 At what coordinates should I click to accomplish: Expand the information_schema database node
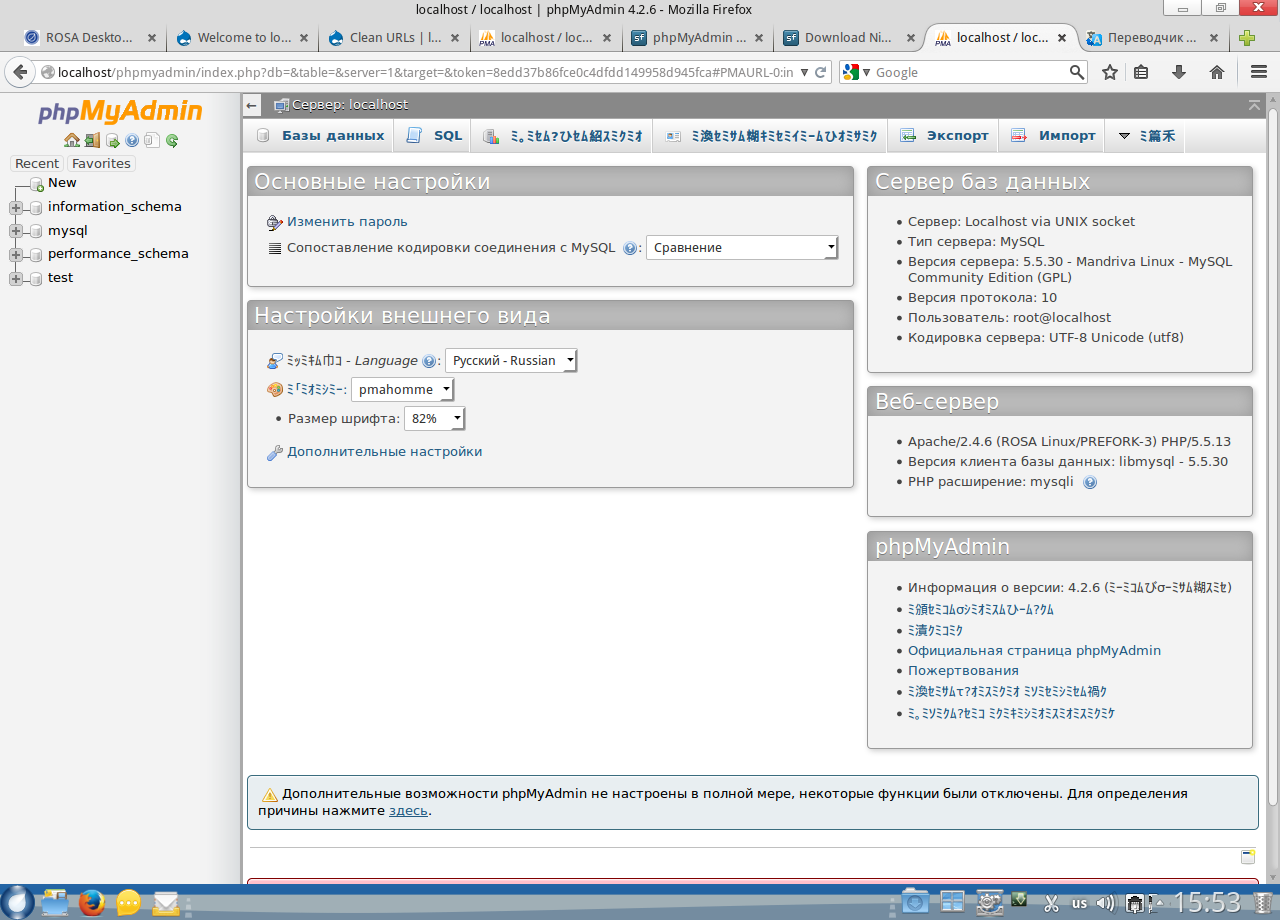coord(15,208)
